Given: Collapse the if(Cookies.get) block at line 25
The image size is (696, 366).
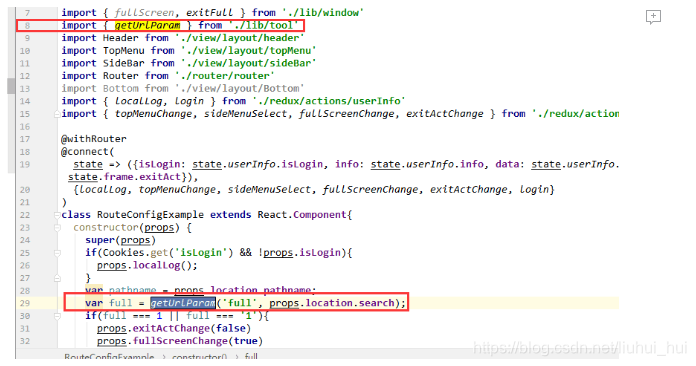Looking at the screenshot, I should coord(57,253).
